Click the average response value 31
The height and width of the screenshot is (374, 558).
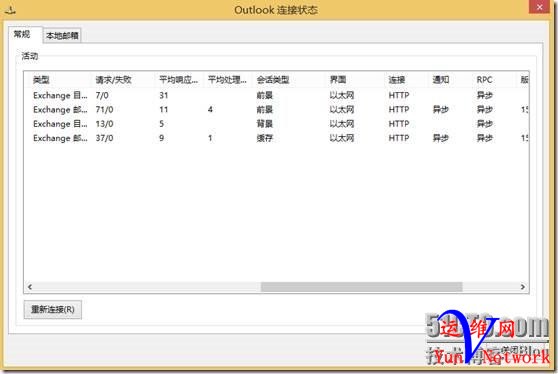pyautogui.click(x=164, y=95)
